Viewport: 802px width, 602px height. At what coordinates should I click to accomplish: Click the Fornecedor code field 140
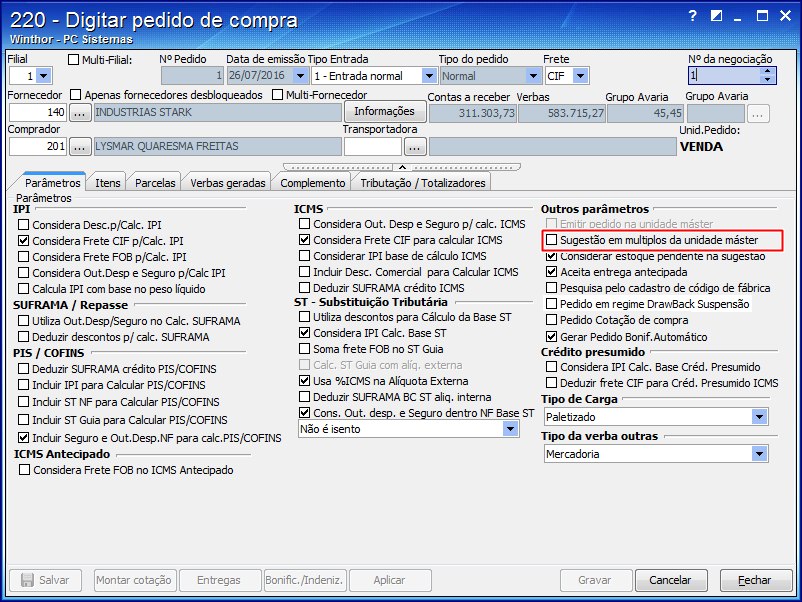click(38, 113)
